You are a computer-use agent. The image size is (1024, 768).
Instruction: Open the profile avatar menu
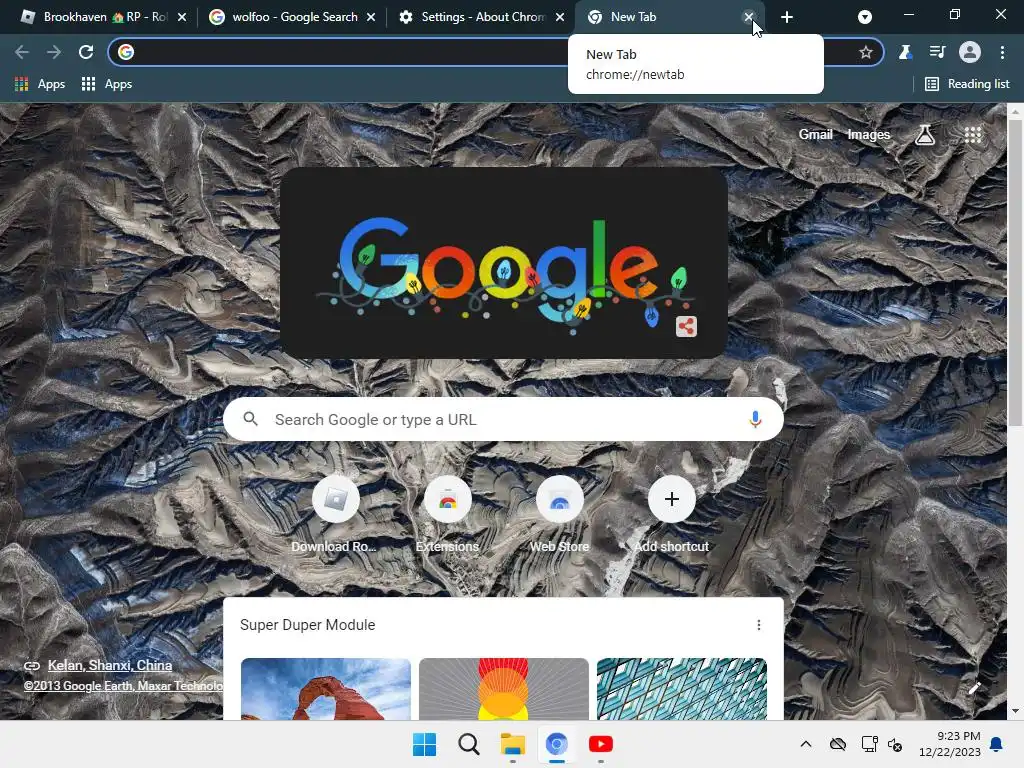click(970, 52)
